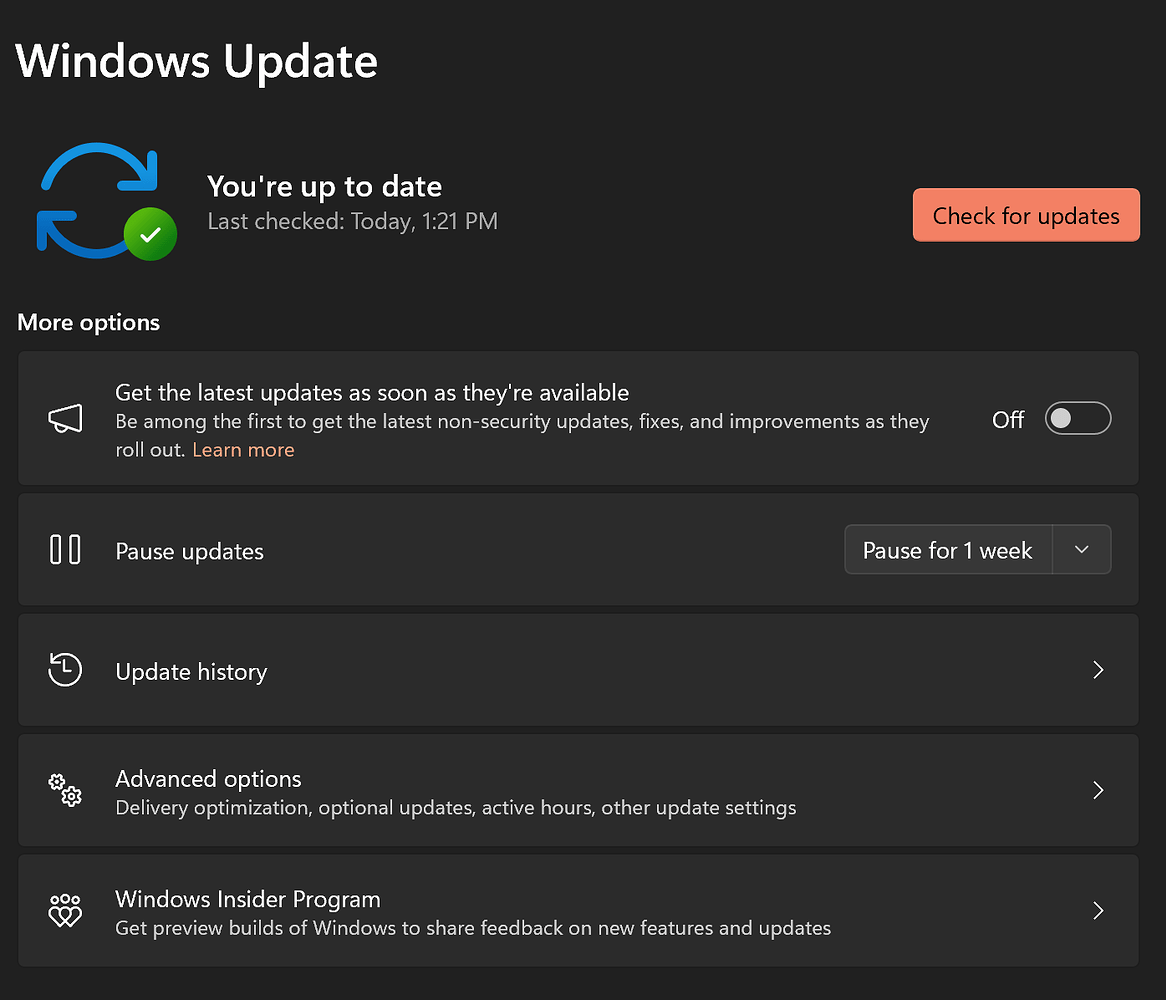Select the Advanced options entry
Screen dimensions: 1166x1000
208,779
